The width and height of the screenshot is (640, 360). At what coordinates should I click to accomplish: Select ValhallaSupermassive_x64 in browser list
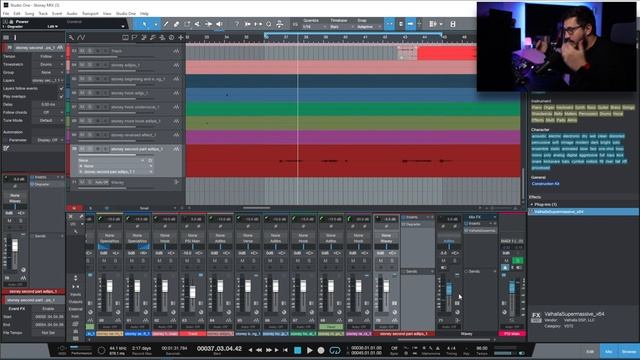pos(584,212)
